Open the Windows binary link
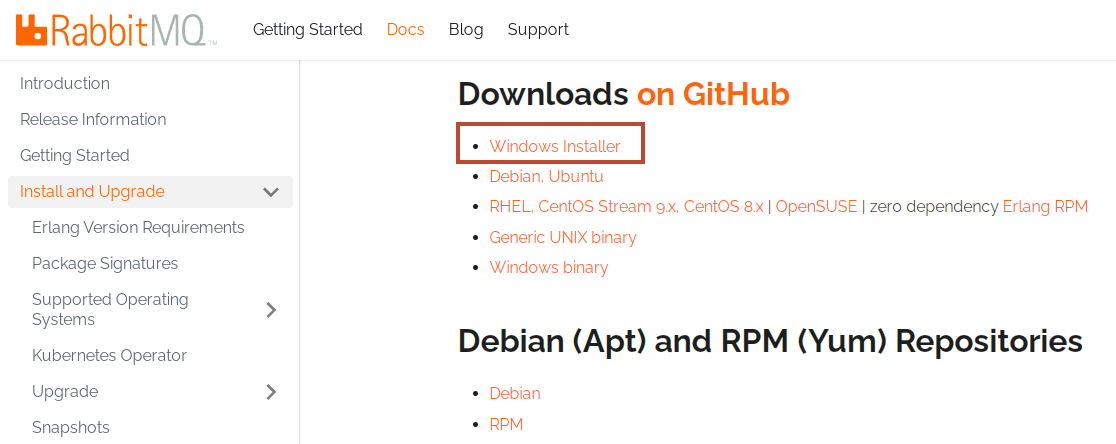 coord(549,268)
